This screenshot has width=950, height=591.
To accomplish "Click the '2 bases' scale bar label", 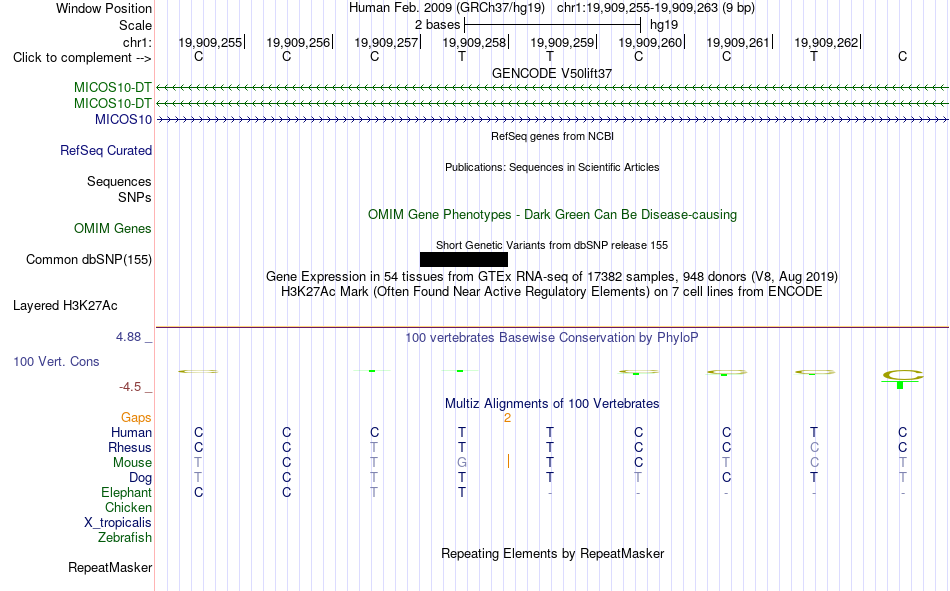I will click(437, 25).
